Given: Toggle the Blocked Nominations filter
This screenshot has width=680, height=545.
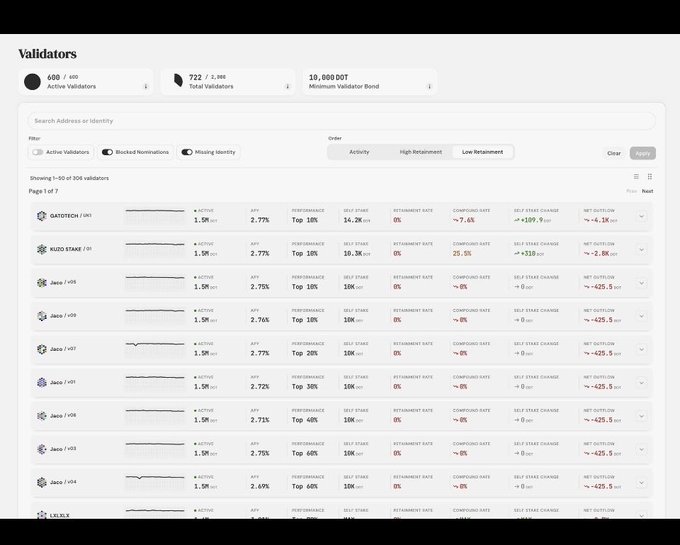Looking at the screenshot, I should [x=107, y=152].
